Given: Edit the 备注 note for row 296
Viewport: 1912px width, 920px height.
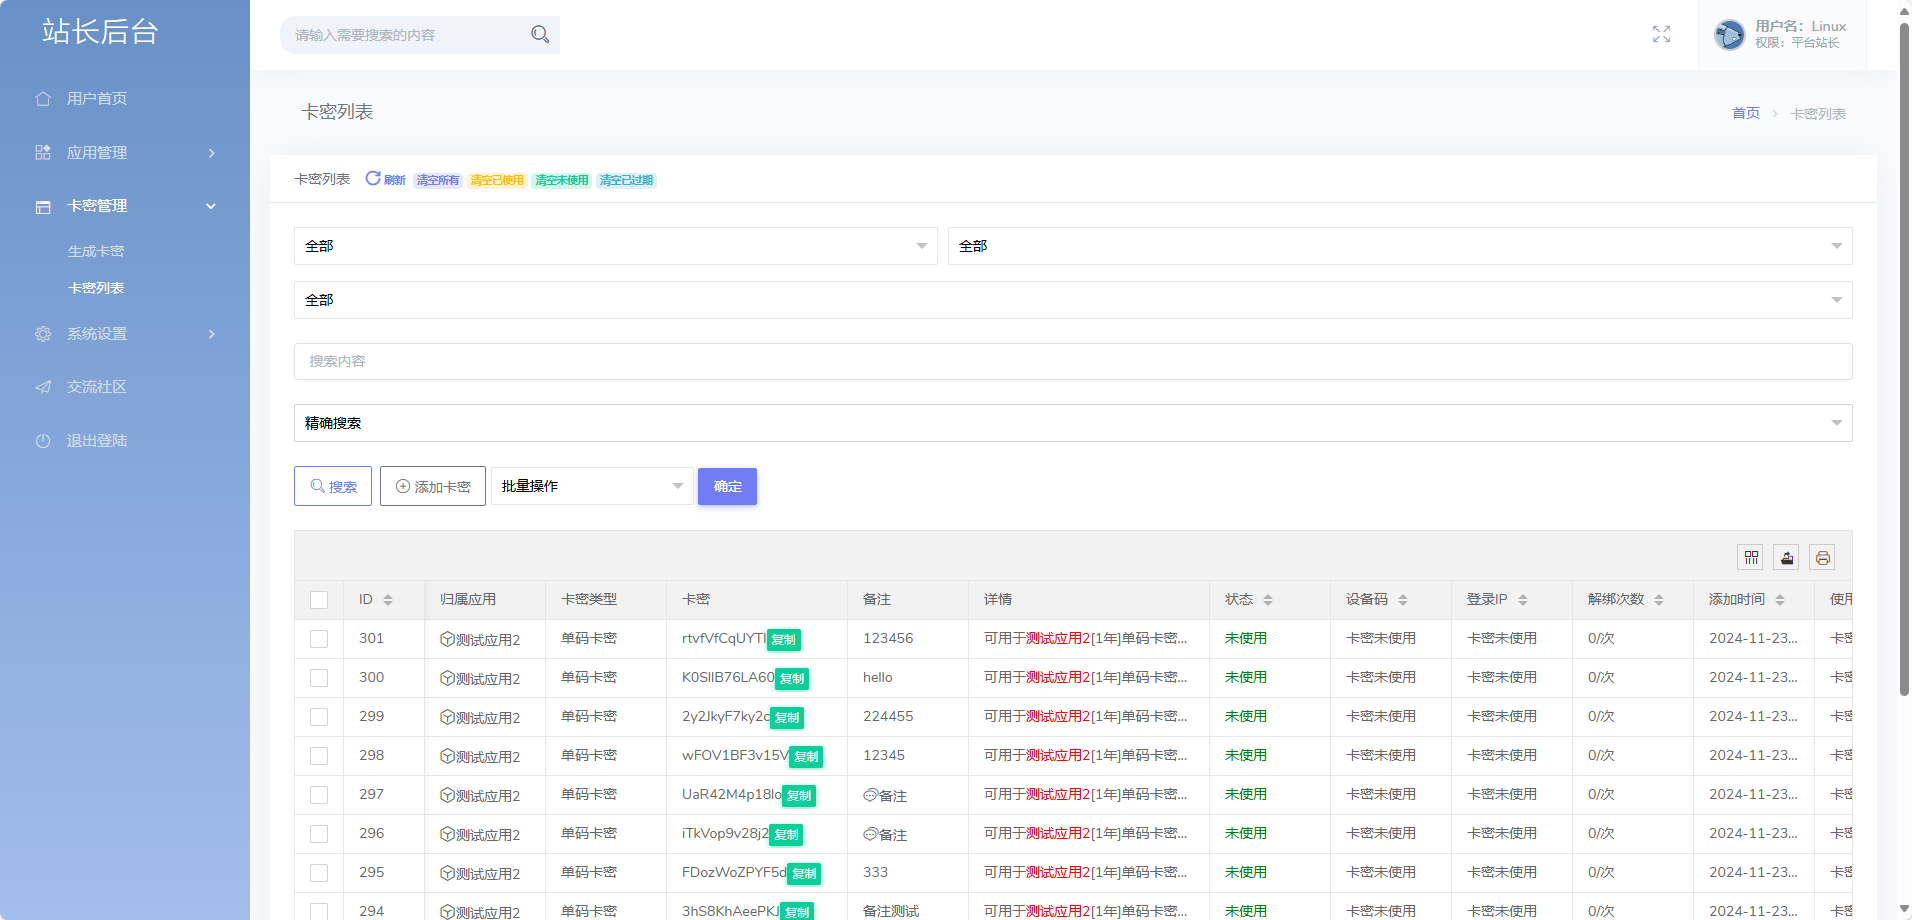Looking at the screenshot, I should (x=885, y=835).
